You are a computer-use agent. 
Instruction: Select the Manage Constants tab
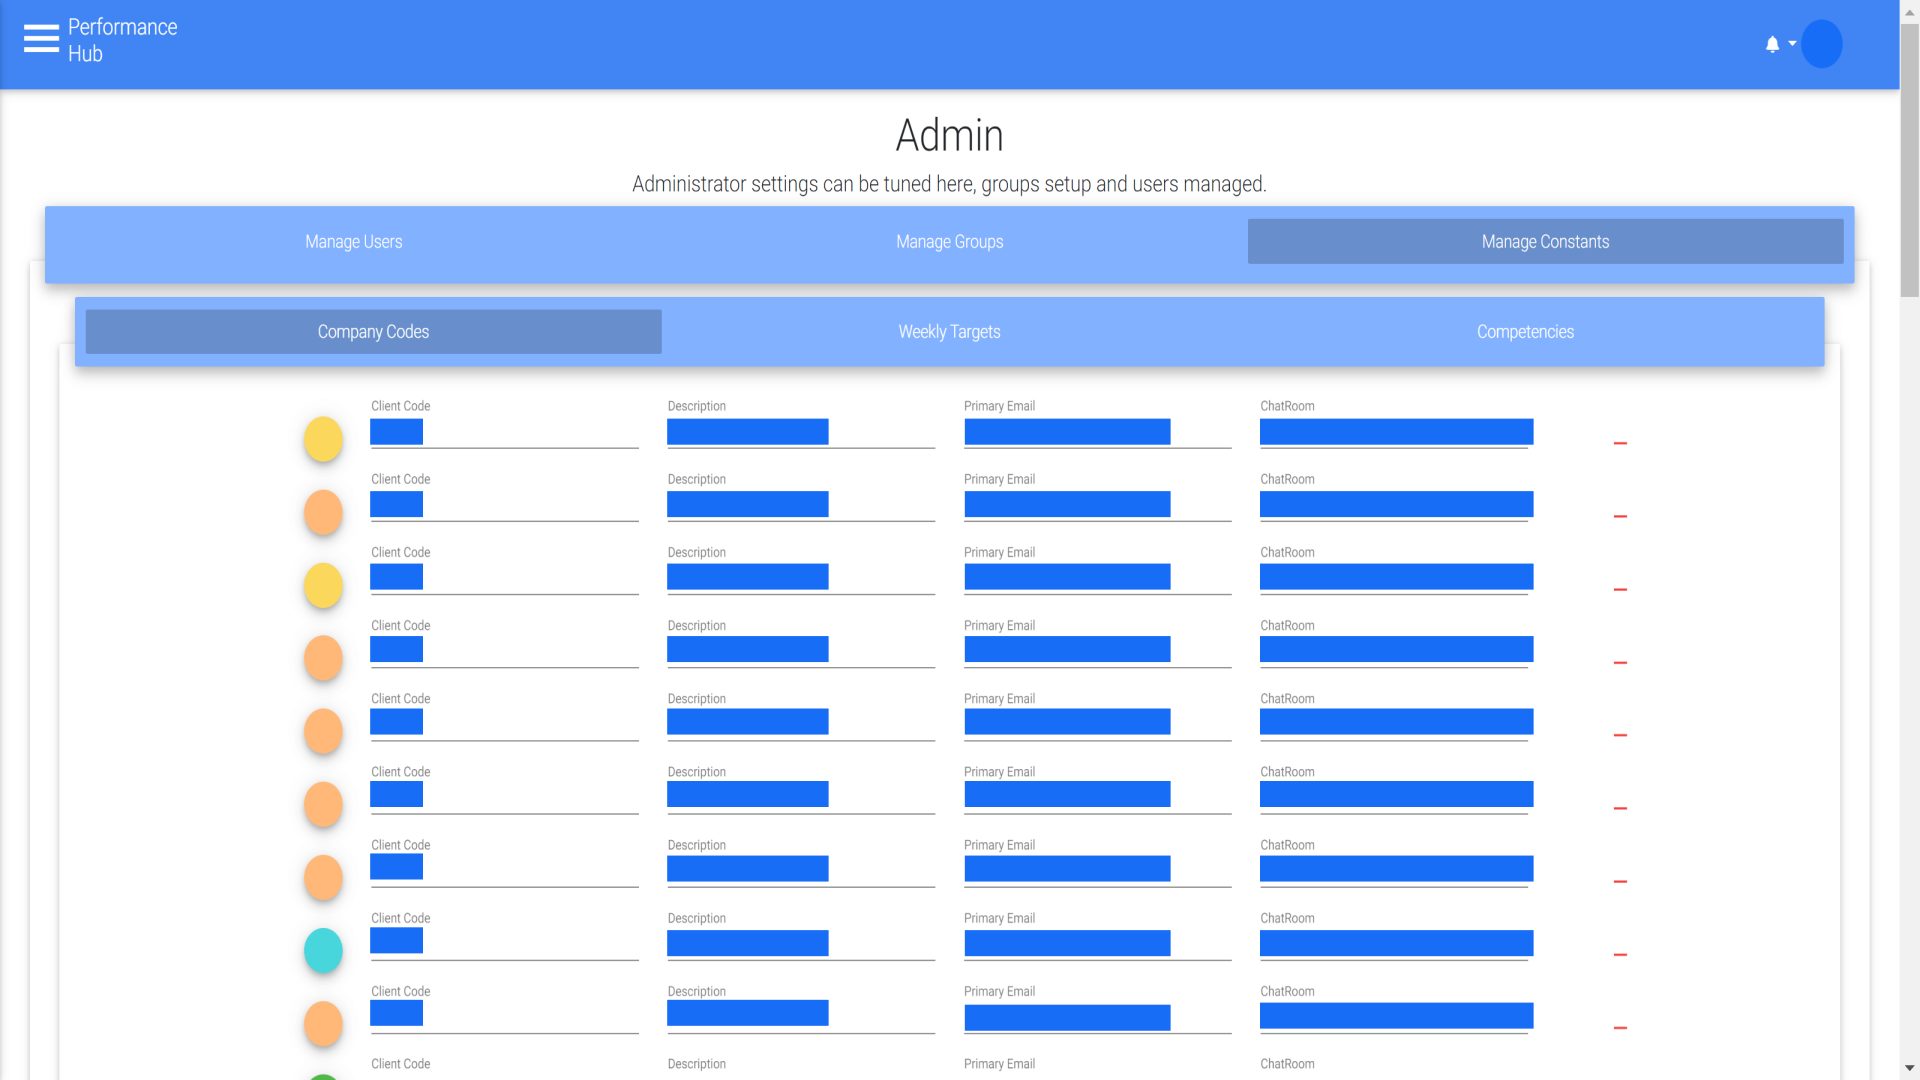pyautogui.click(x=1545, y=242)
